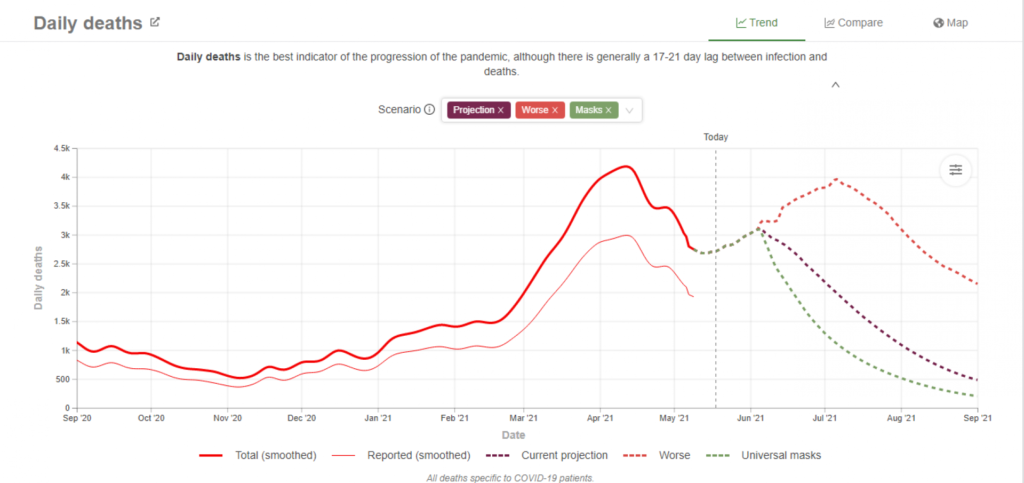
Task: Click the Compare bar chart icon
Action: click(x=830, y=23)
